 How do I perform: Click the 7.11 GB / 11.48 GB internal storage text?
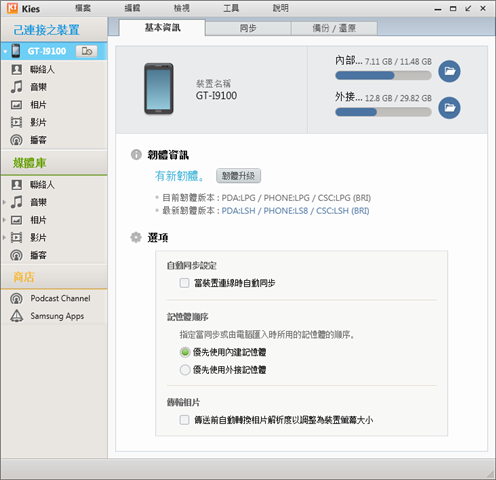pos(398,62)
